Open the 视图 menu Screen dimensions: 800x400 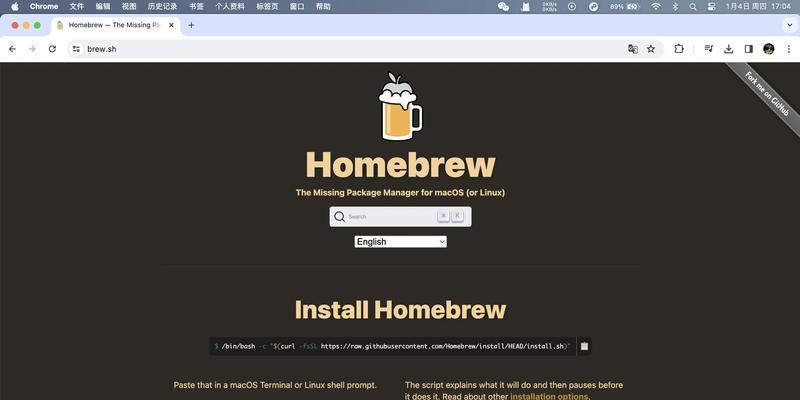click(x=129, y=7)
